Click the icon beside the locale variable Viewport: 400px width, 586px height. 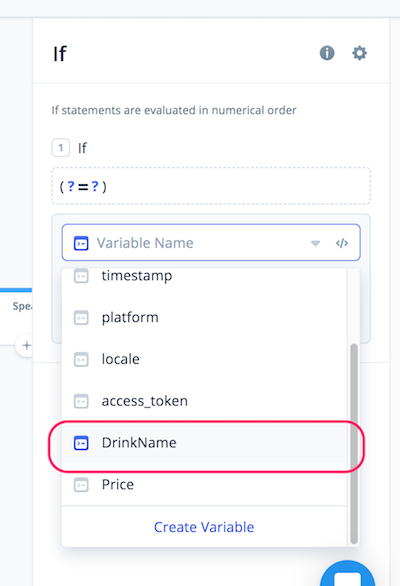tap(81, 360)
